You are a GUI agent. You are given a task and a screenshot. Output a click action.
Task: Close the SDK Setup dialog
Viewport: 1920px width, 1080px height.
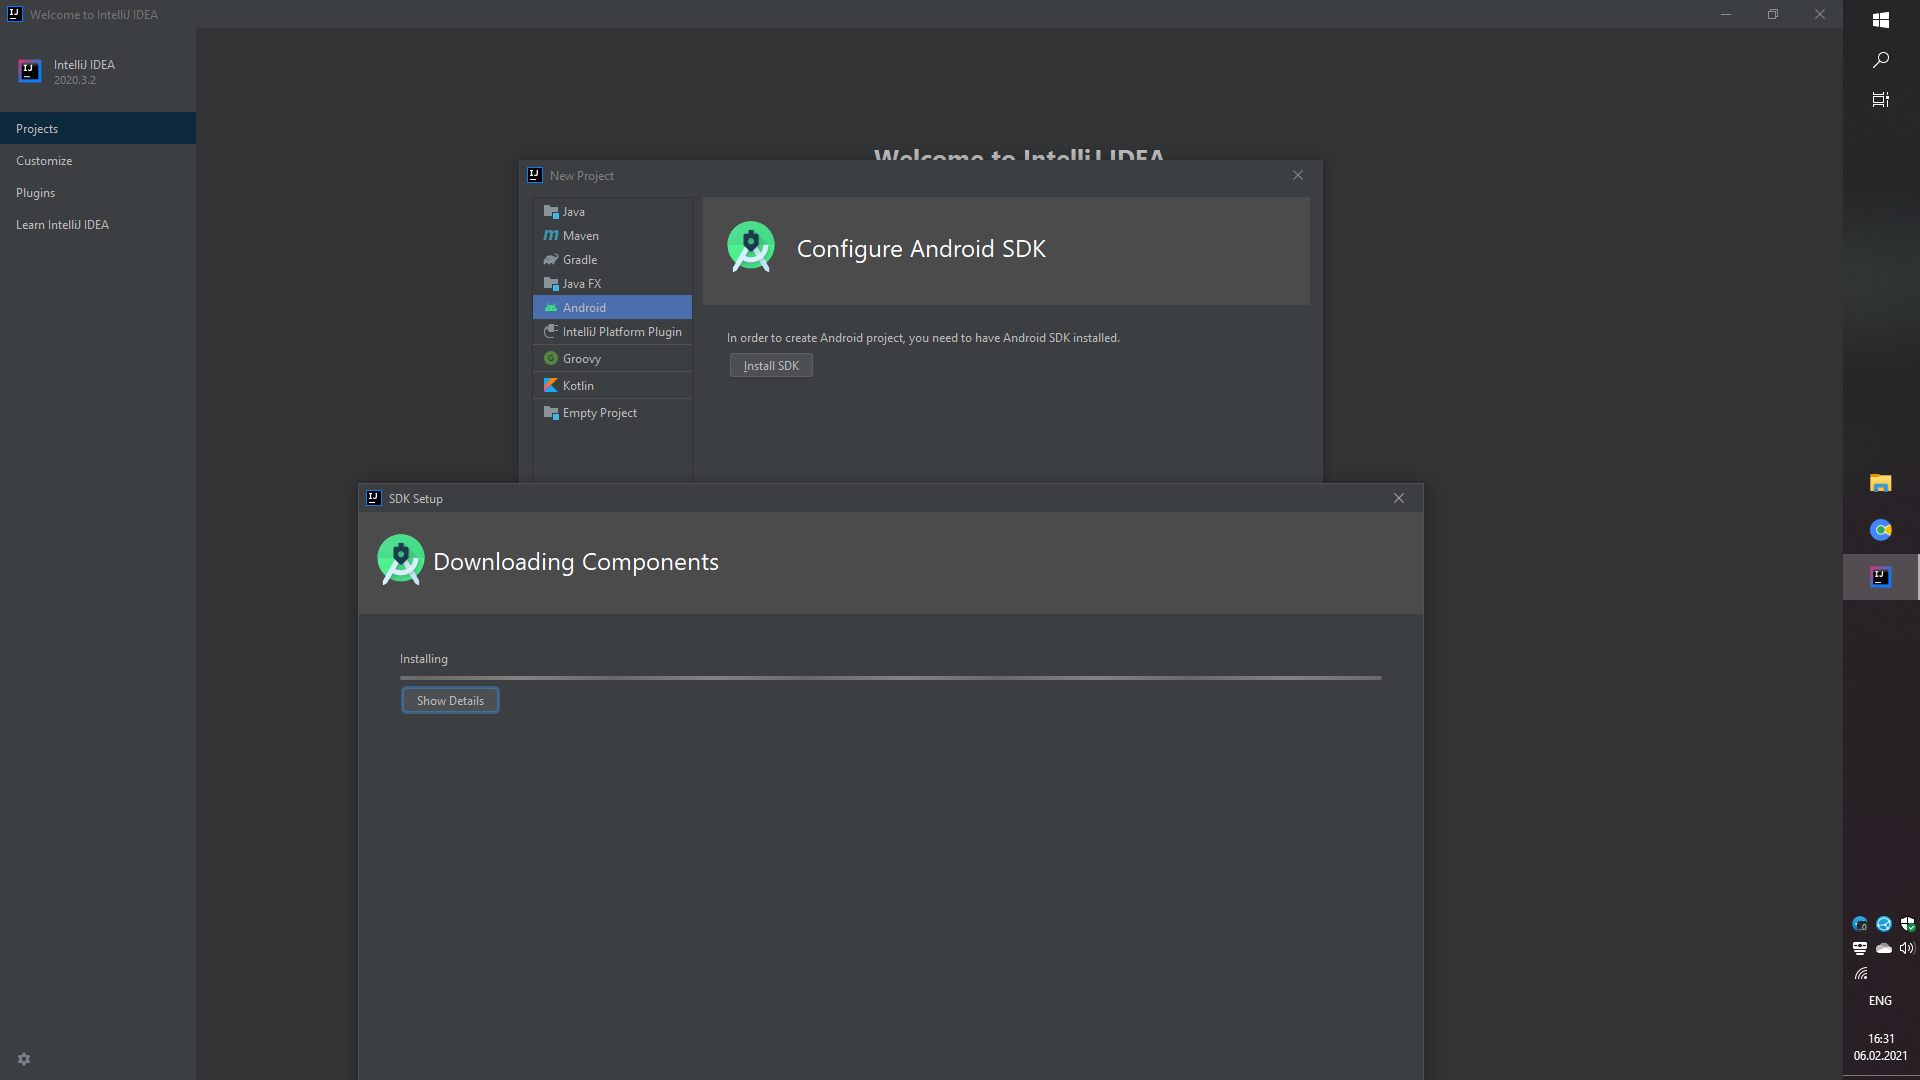click(x=1399, y=498)
